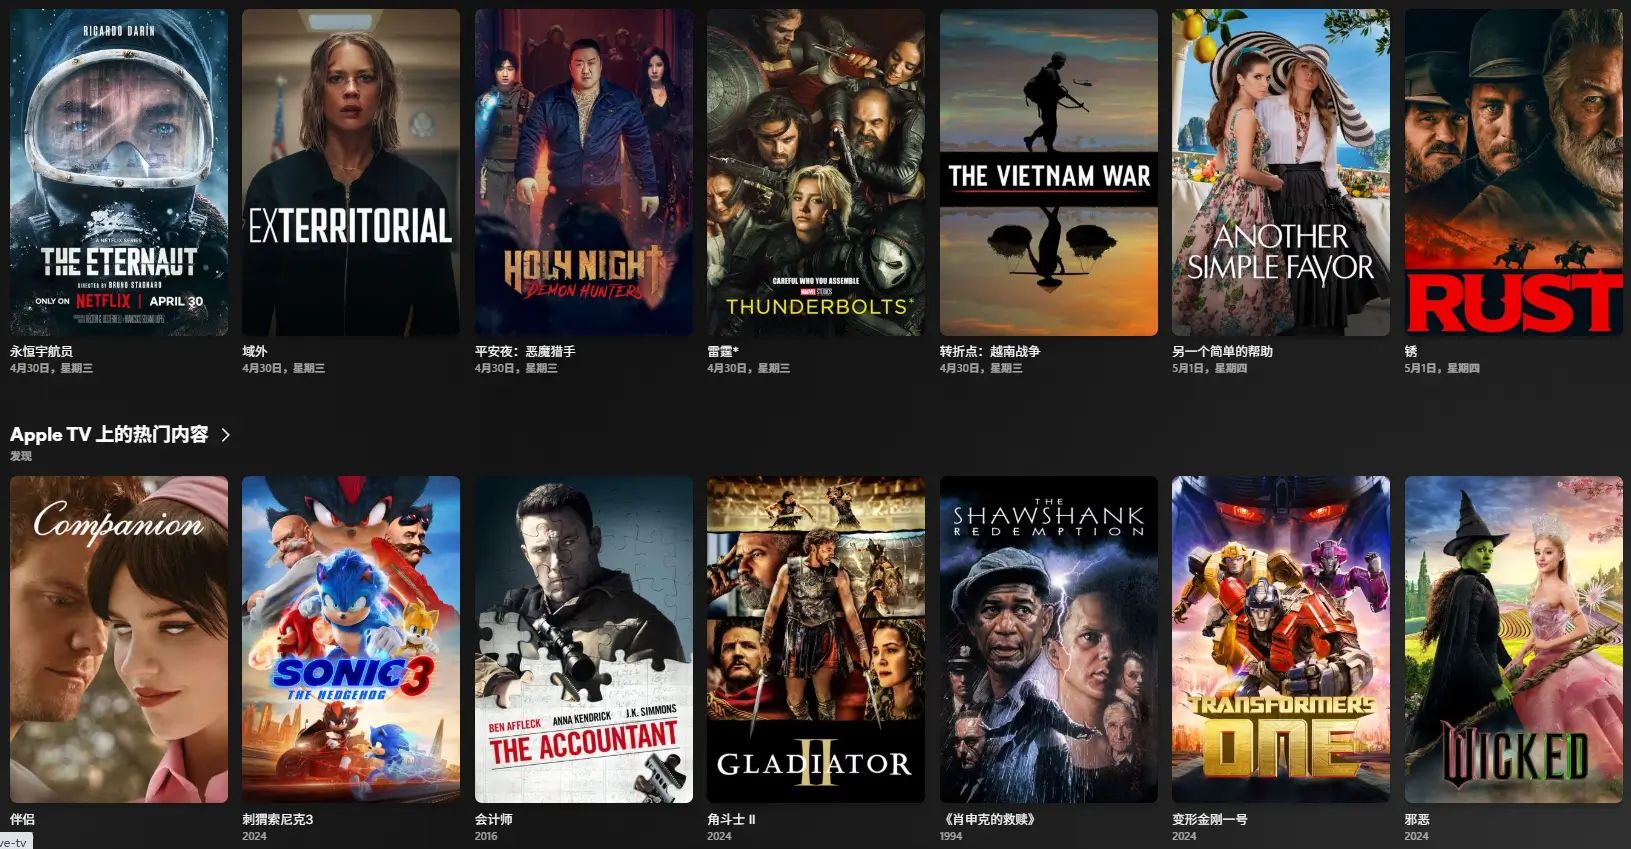Open the Rust movie poster
This screenshot has width=1631, height=849.
click(1514, 172)
